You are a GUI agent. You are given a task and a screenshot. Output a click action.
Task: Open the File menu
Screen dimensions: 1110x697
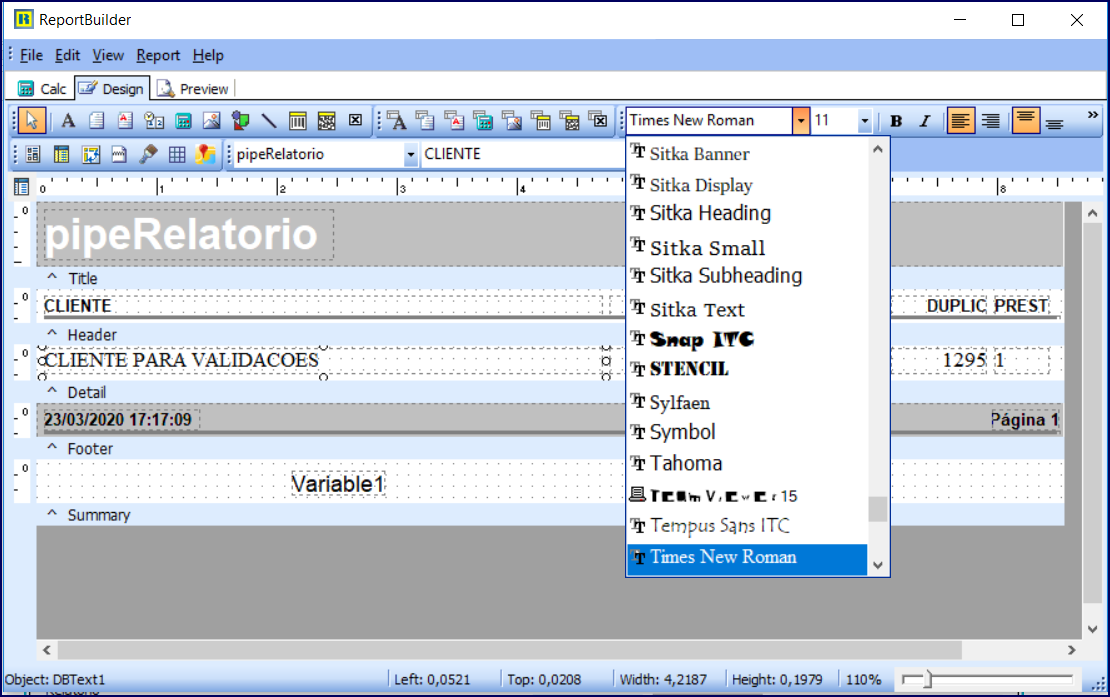[31, 55]
